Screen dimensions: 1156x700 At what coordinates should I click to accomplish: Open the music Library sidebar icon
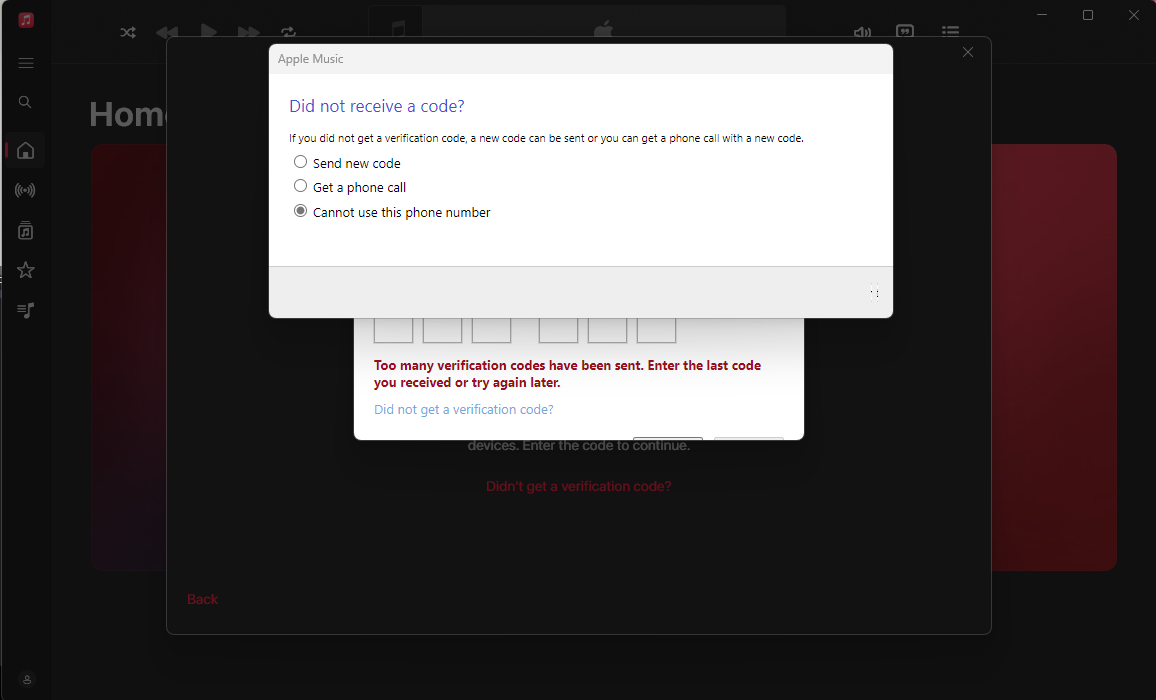pyautogui.click(x=25, y=231)
